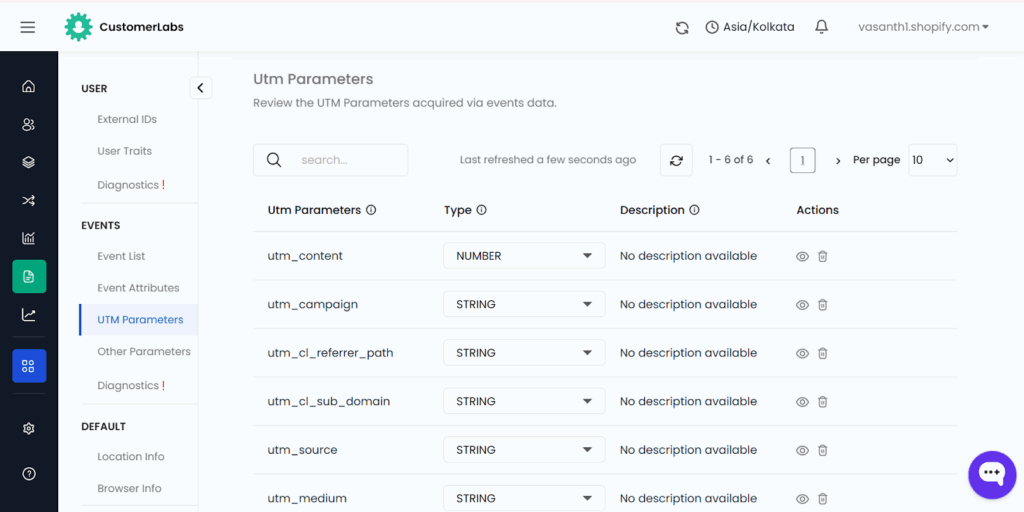Click info icon beside Utm Parameters header
Image resolution: width=1024 pixels, height=512 pixels.
371,210
